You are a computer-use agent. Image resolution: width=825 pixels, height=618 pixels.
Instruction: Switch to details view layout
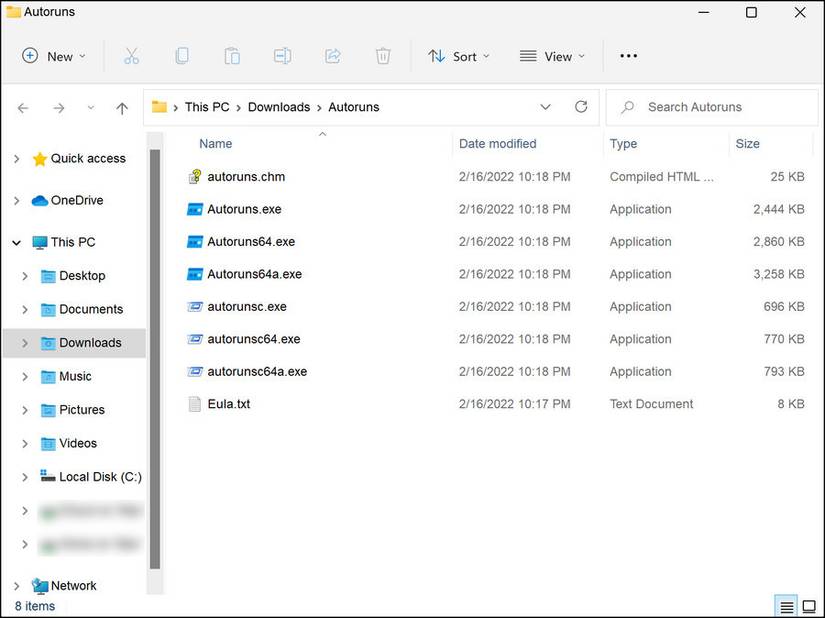coord(786,605)
